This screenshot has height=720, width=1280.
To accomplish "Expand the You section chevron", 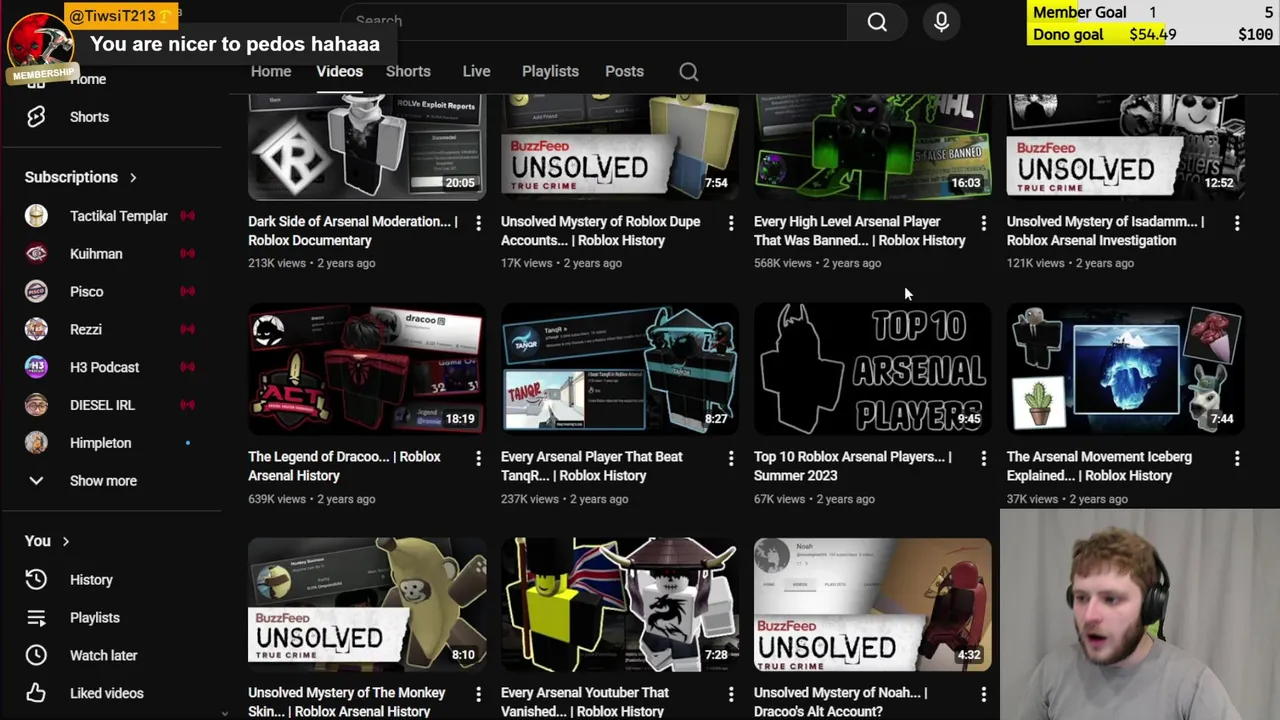I will (66, 541).
